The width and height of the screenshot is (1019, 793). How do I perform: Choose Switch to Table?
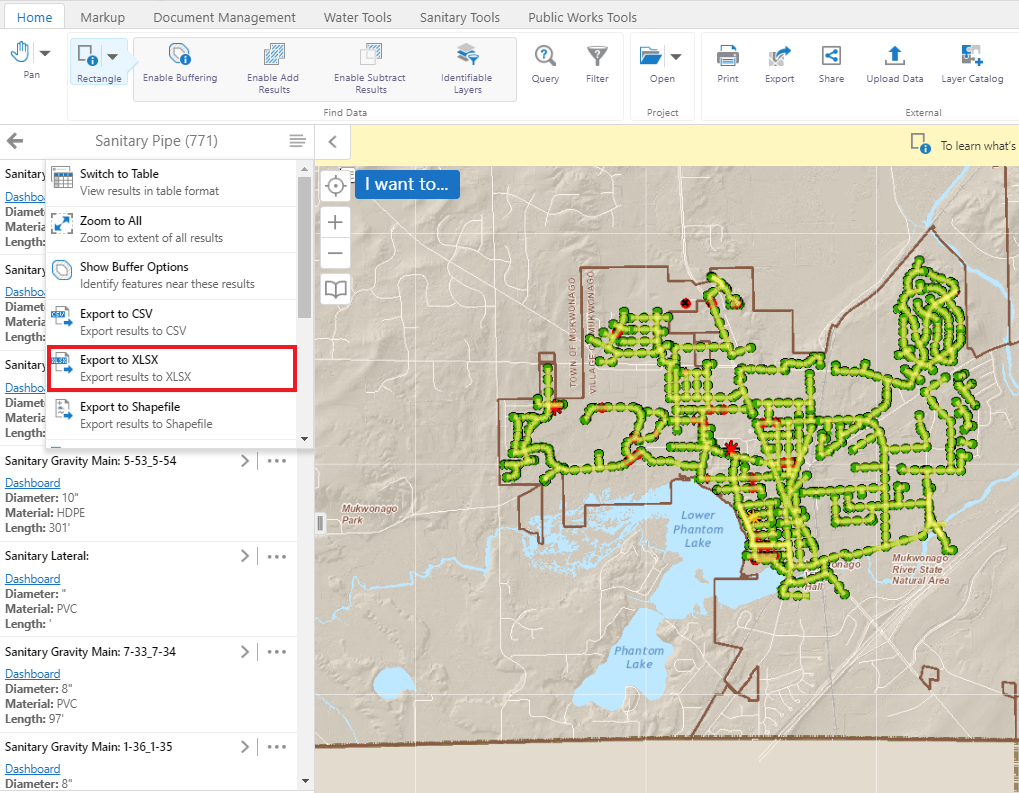pos(172,182)
